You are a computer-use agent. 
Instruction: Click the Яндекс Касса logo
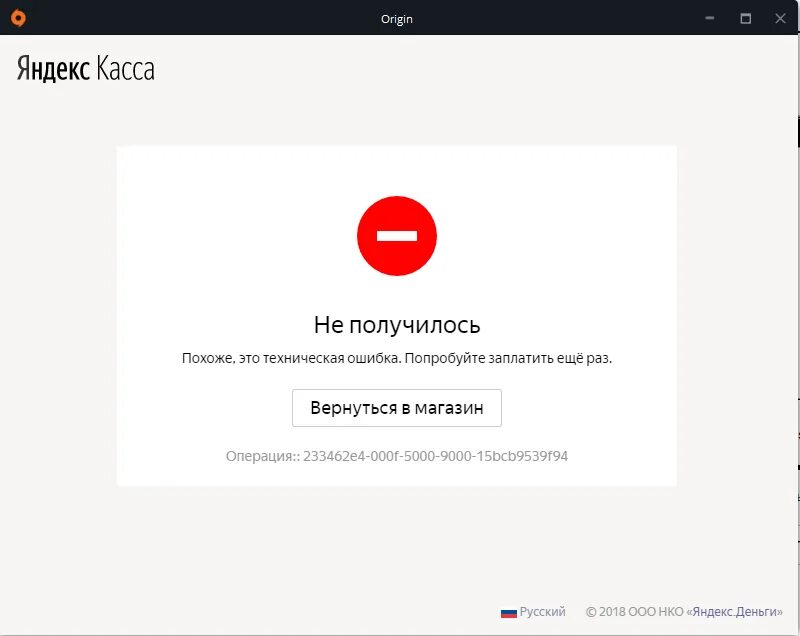coord(86,69)
